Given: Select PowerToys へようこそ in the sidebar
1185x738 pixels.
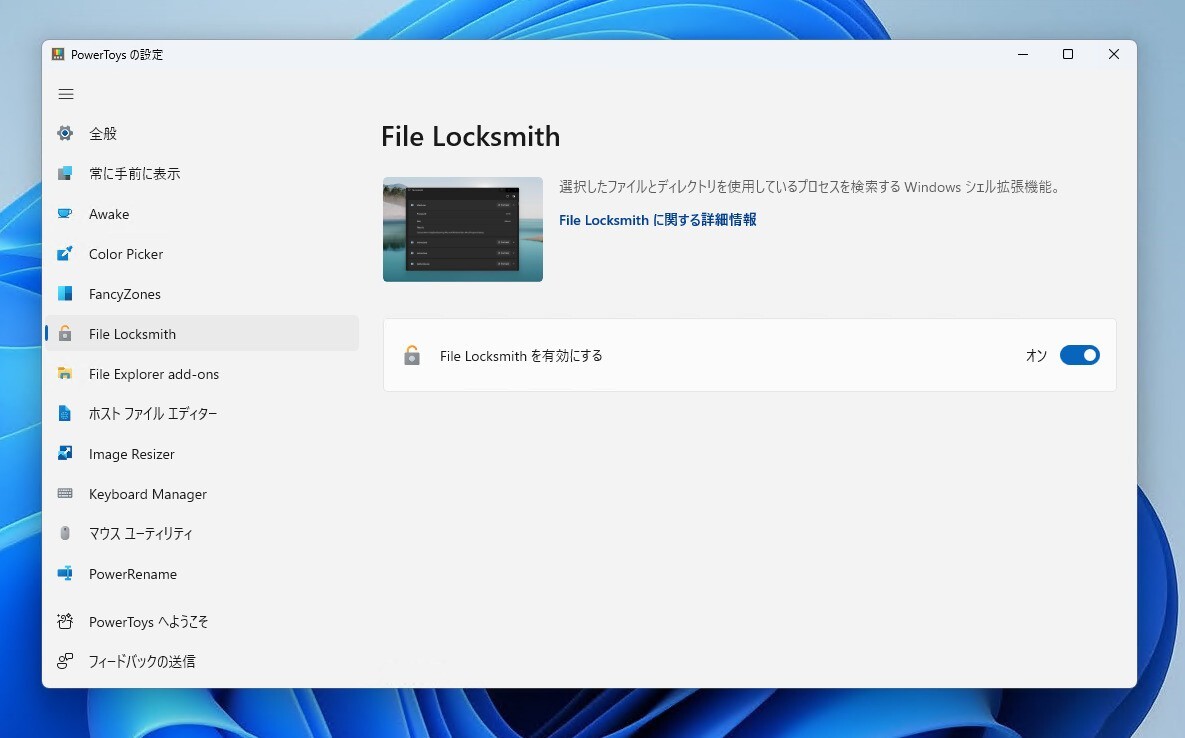Looking at the screenshot, I should (x=148, y=621).
